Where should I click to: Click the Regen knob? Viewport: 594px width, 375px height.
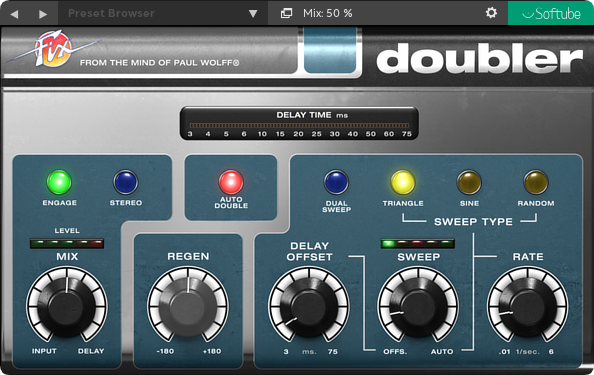(188, 306)
